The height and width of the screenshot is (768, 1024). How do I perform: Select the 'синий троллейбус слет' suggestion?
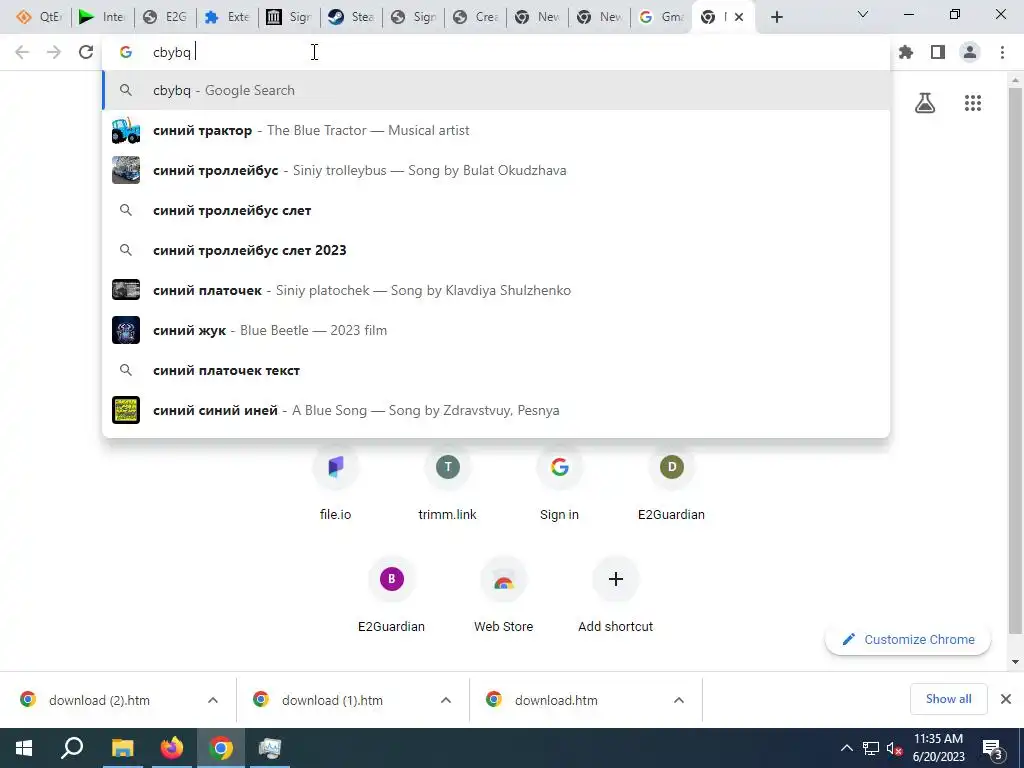[496, 210]
